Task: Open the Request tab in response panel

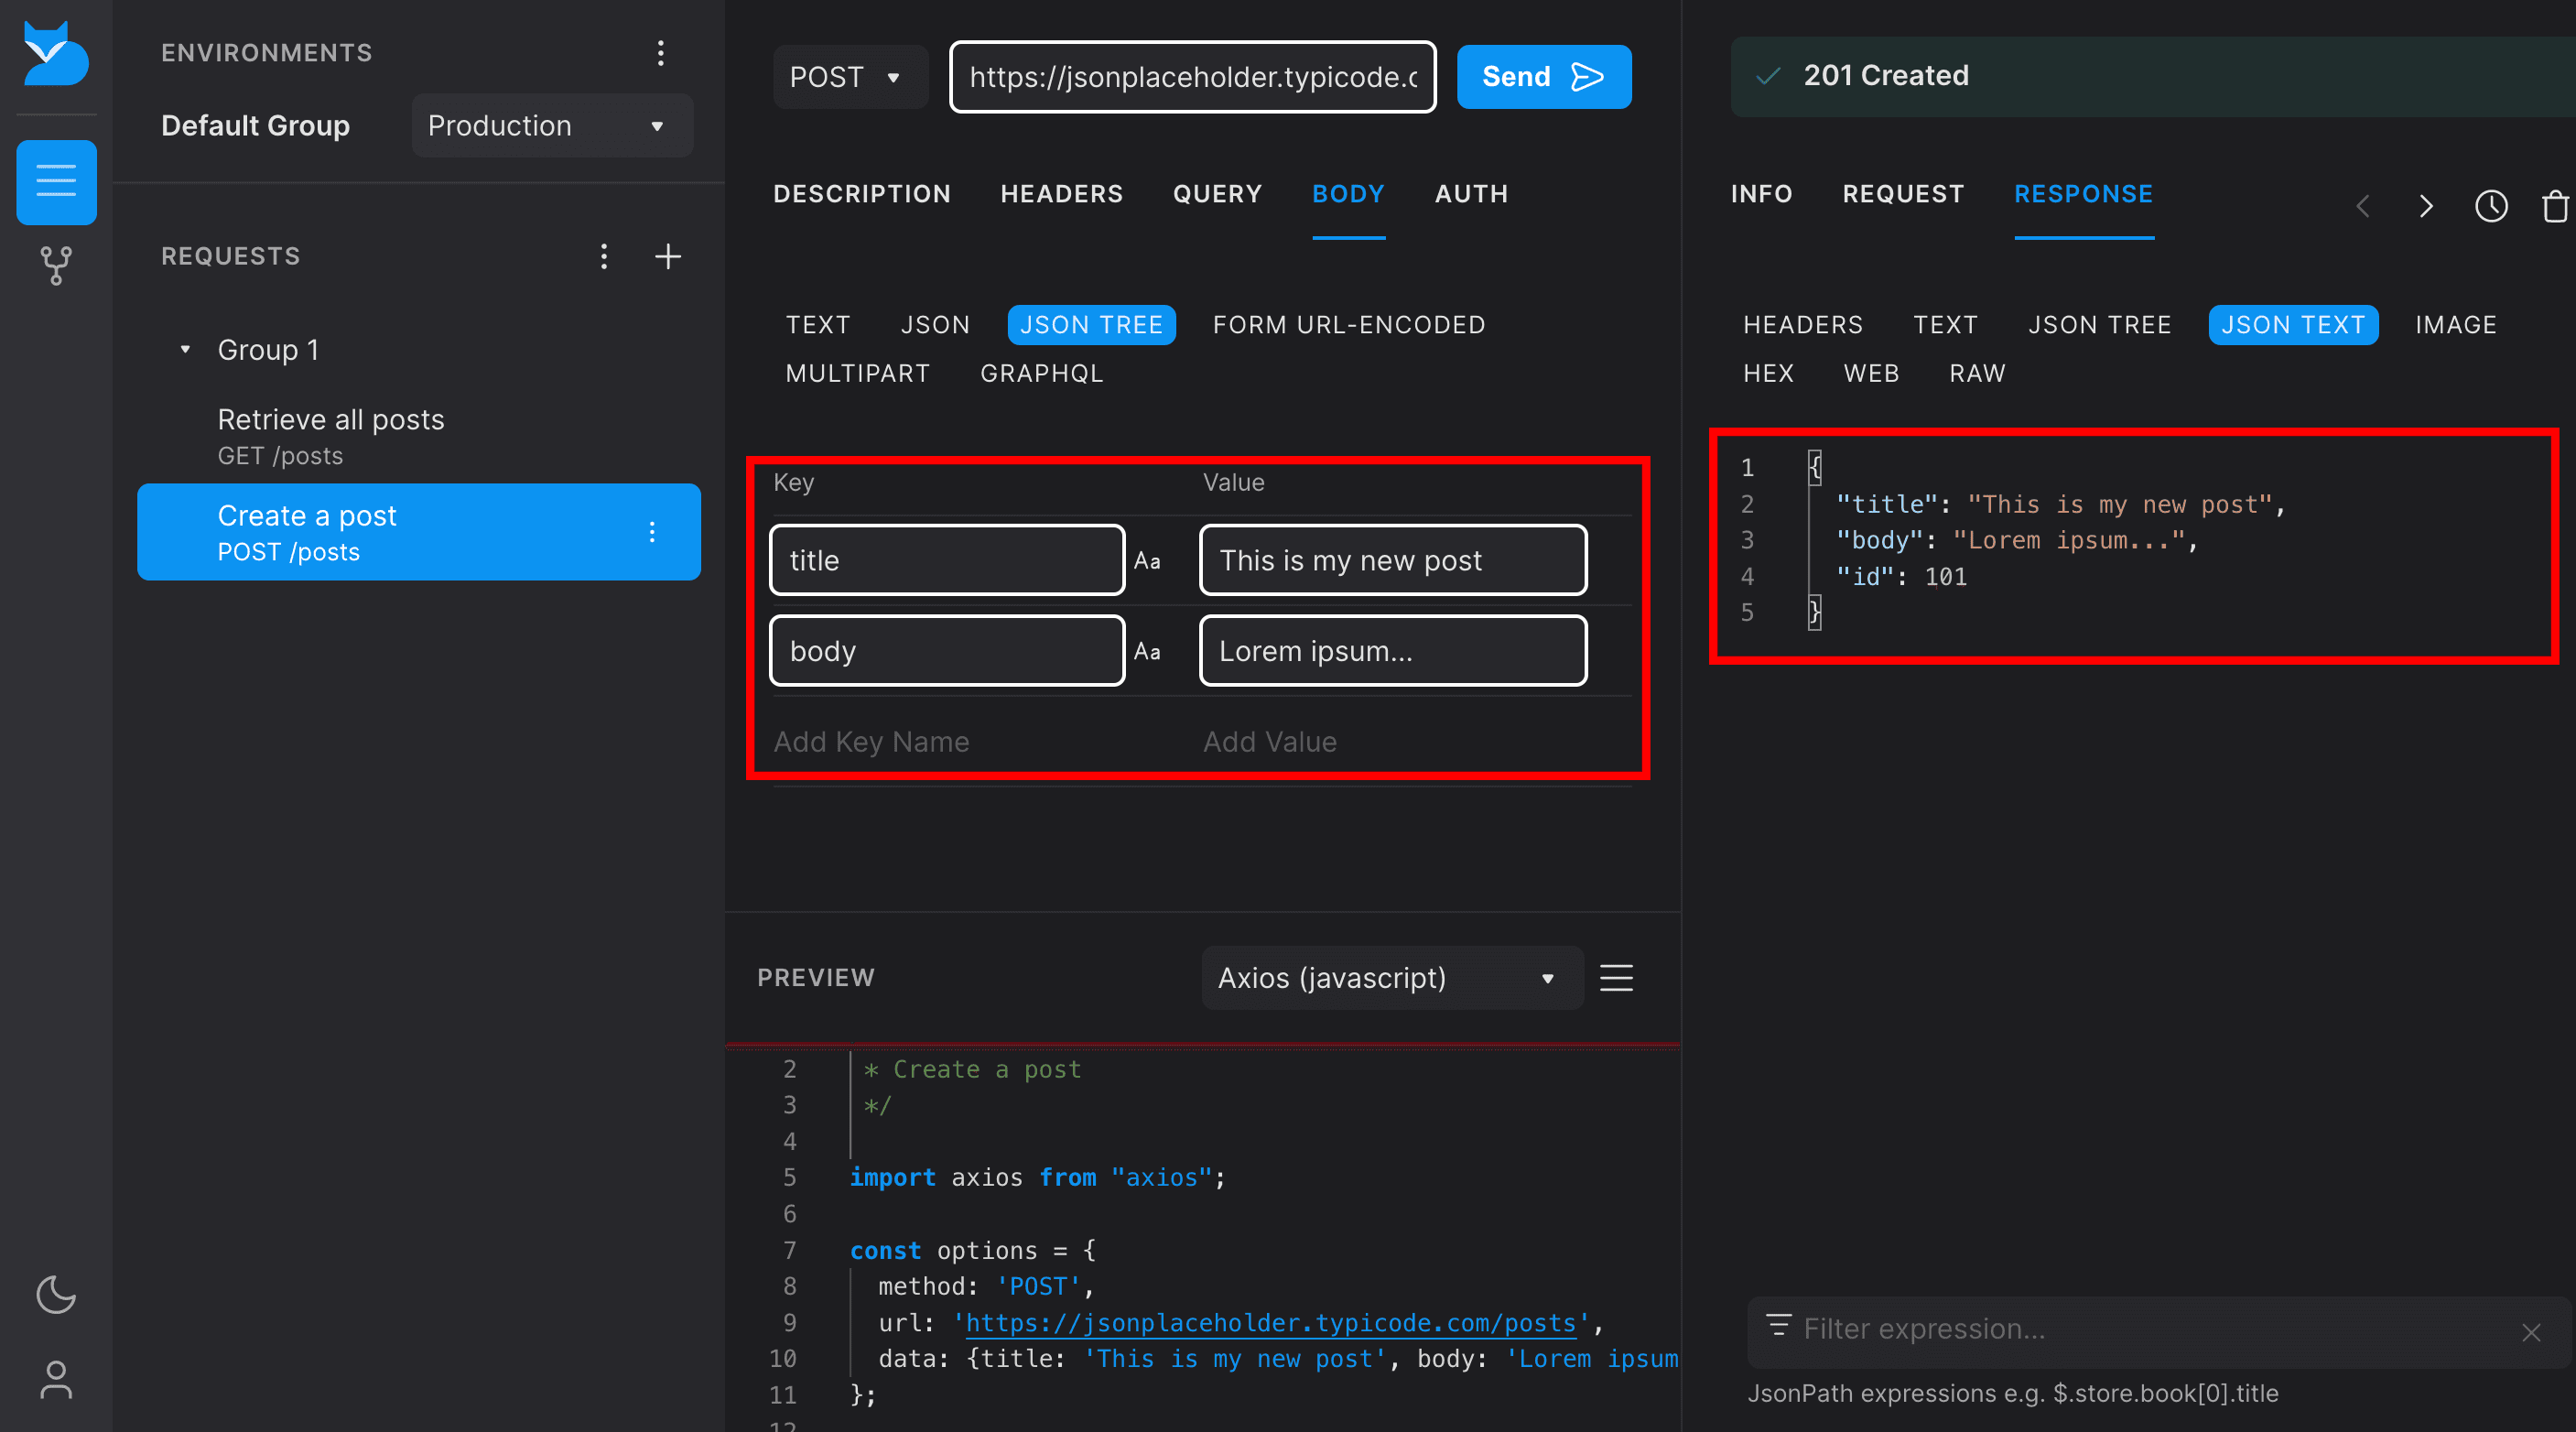Action: click(1904, 194)
